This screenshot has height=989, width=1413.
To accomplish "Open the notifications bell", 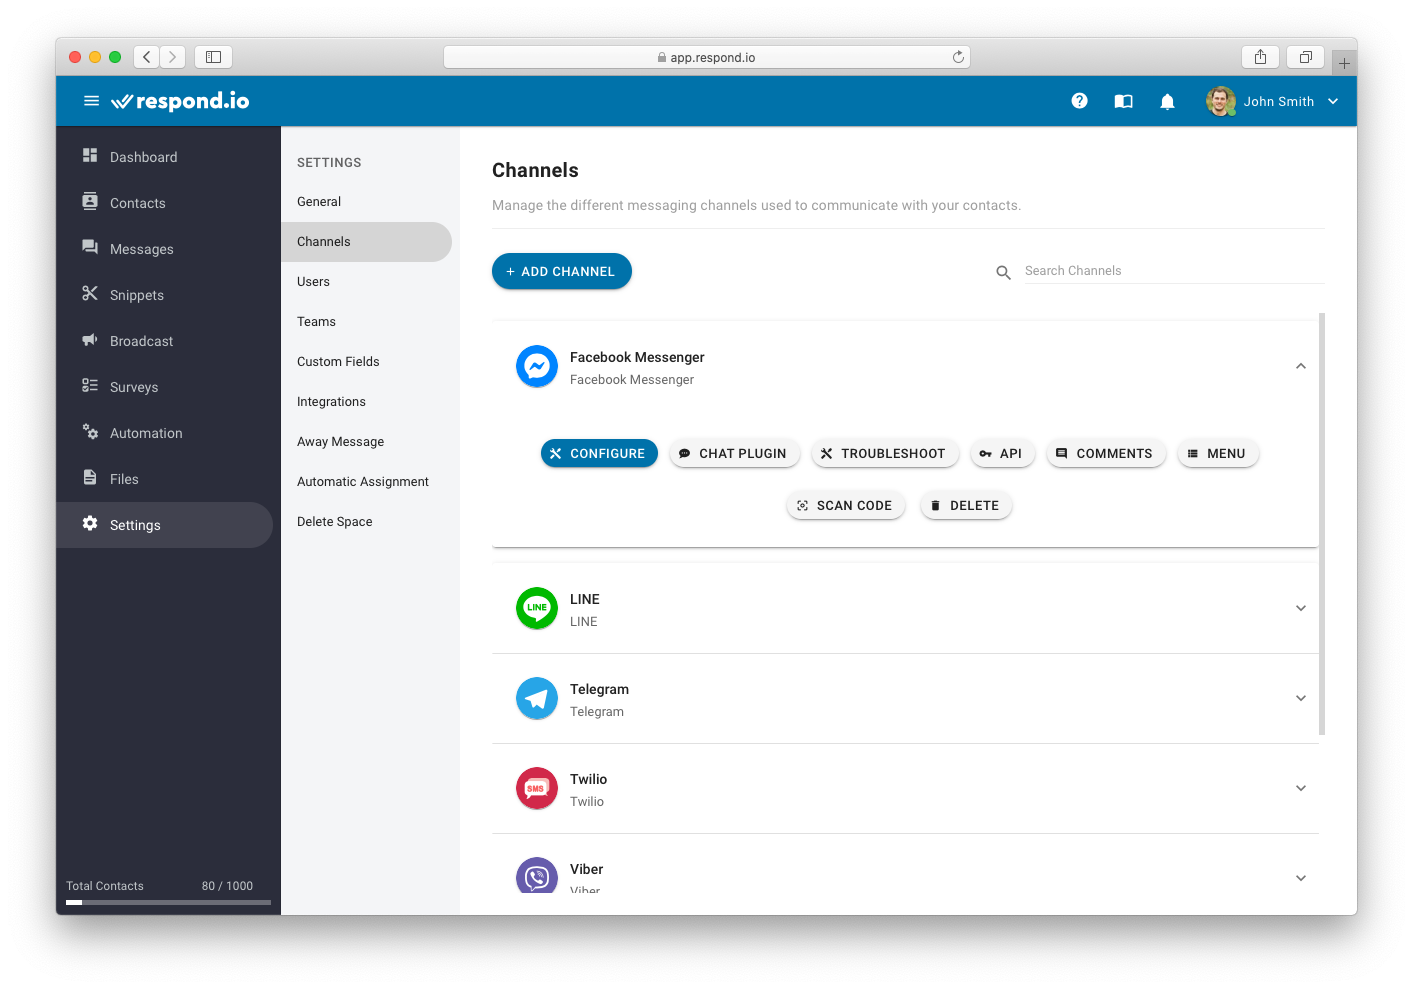I will tap(1167, 101).
